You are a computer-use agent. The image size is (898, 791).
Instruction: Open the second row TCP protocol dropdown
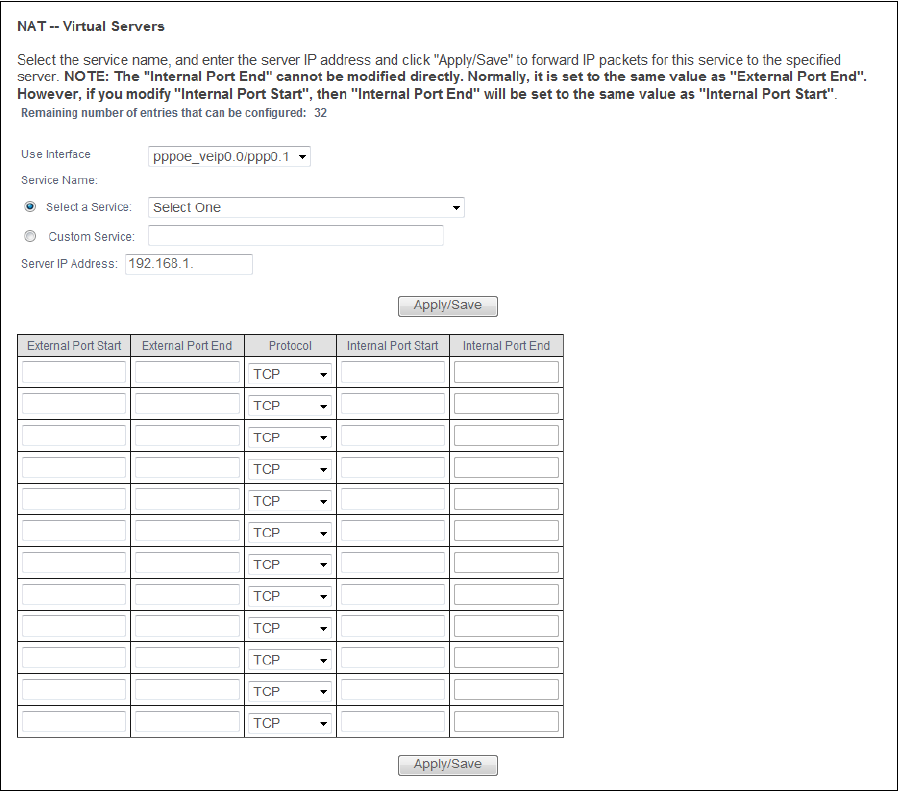click(290, 406)
